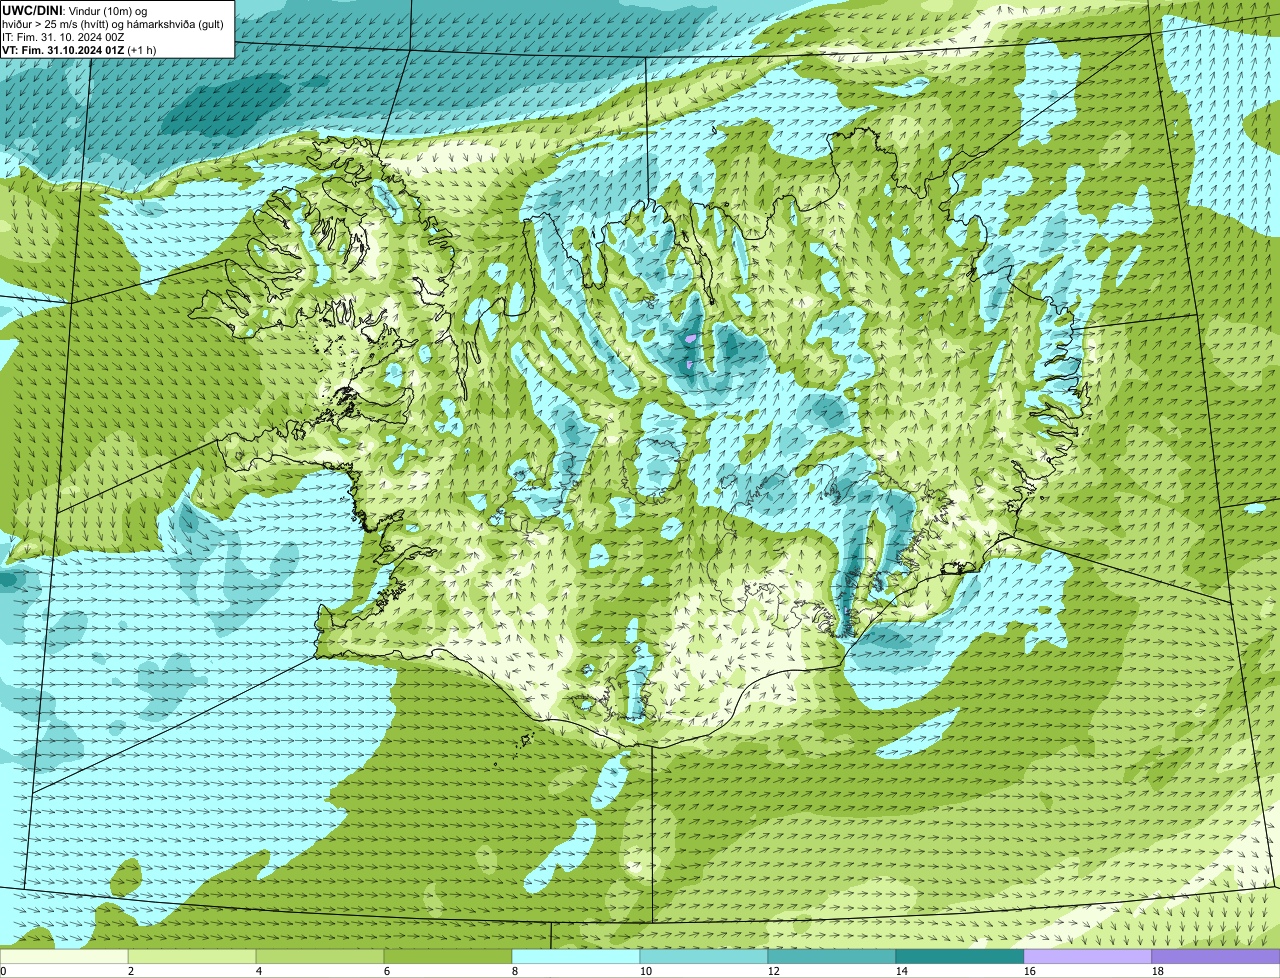Click the 0–2 m/s pale yellow legend swatch

click(x=64, y=957)
